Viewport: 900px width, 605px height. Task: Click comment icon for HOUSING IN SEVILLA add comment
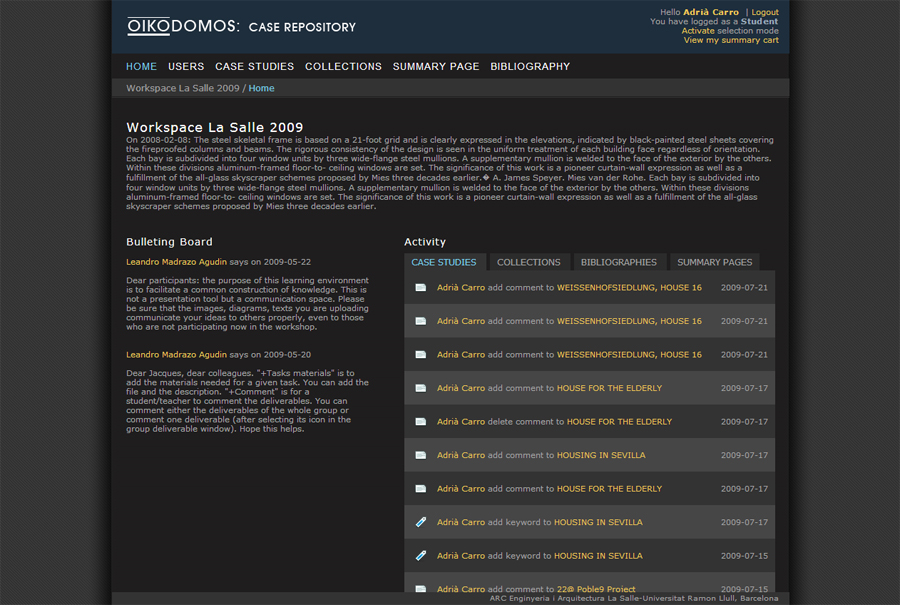[x=421, y=455]
